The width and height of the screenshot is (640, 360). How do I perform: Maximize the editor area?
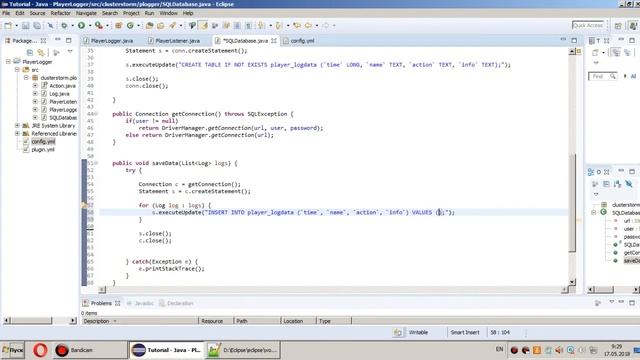[x=574, y=40]
